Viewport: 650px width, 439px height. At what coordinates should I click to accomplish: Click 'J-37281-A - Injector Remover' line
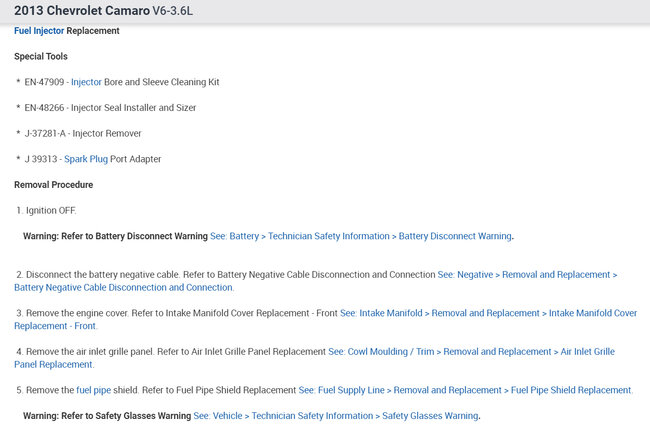tap(83, 133)
